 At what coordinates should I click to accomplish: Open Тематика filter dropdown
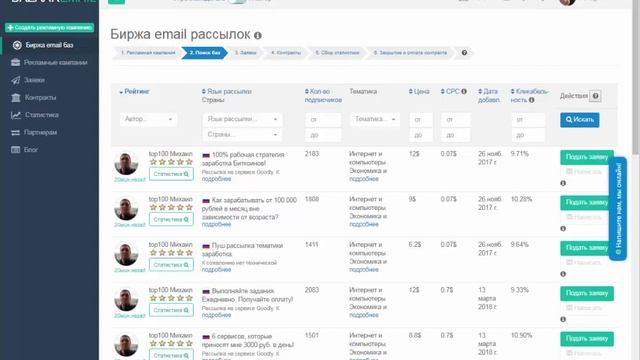(x=375, y=119)
